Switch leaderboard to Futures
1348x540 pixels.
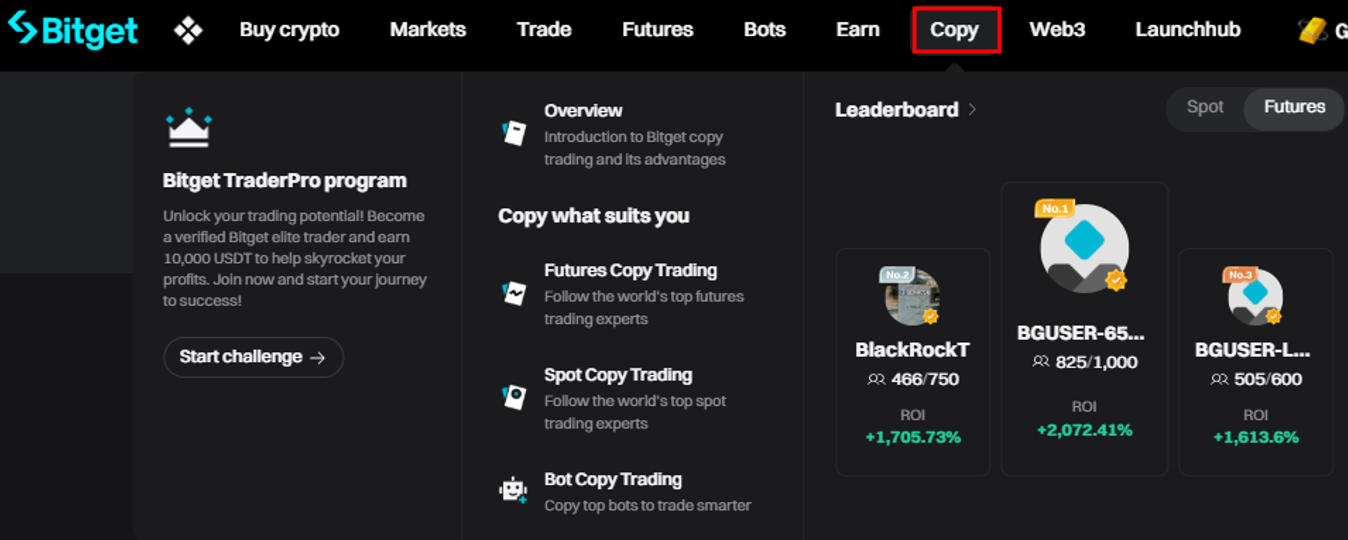click(x=1294, y=107)
